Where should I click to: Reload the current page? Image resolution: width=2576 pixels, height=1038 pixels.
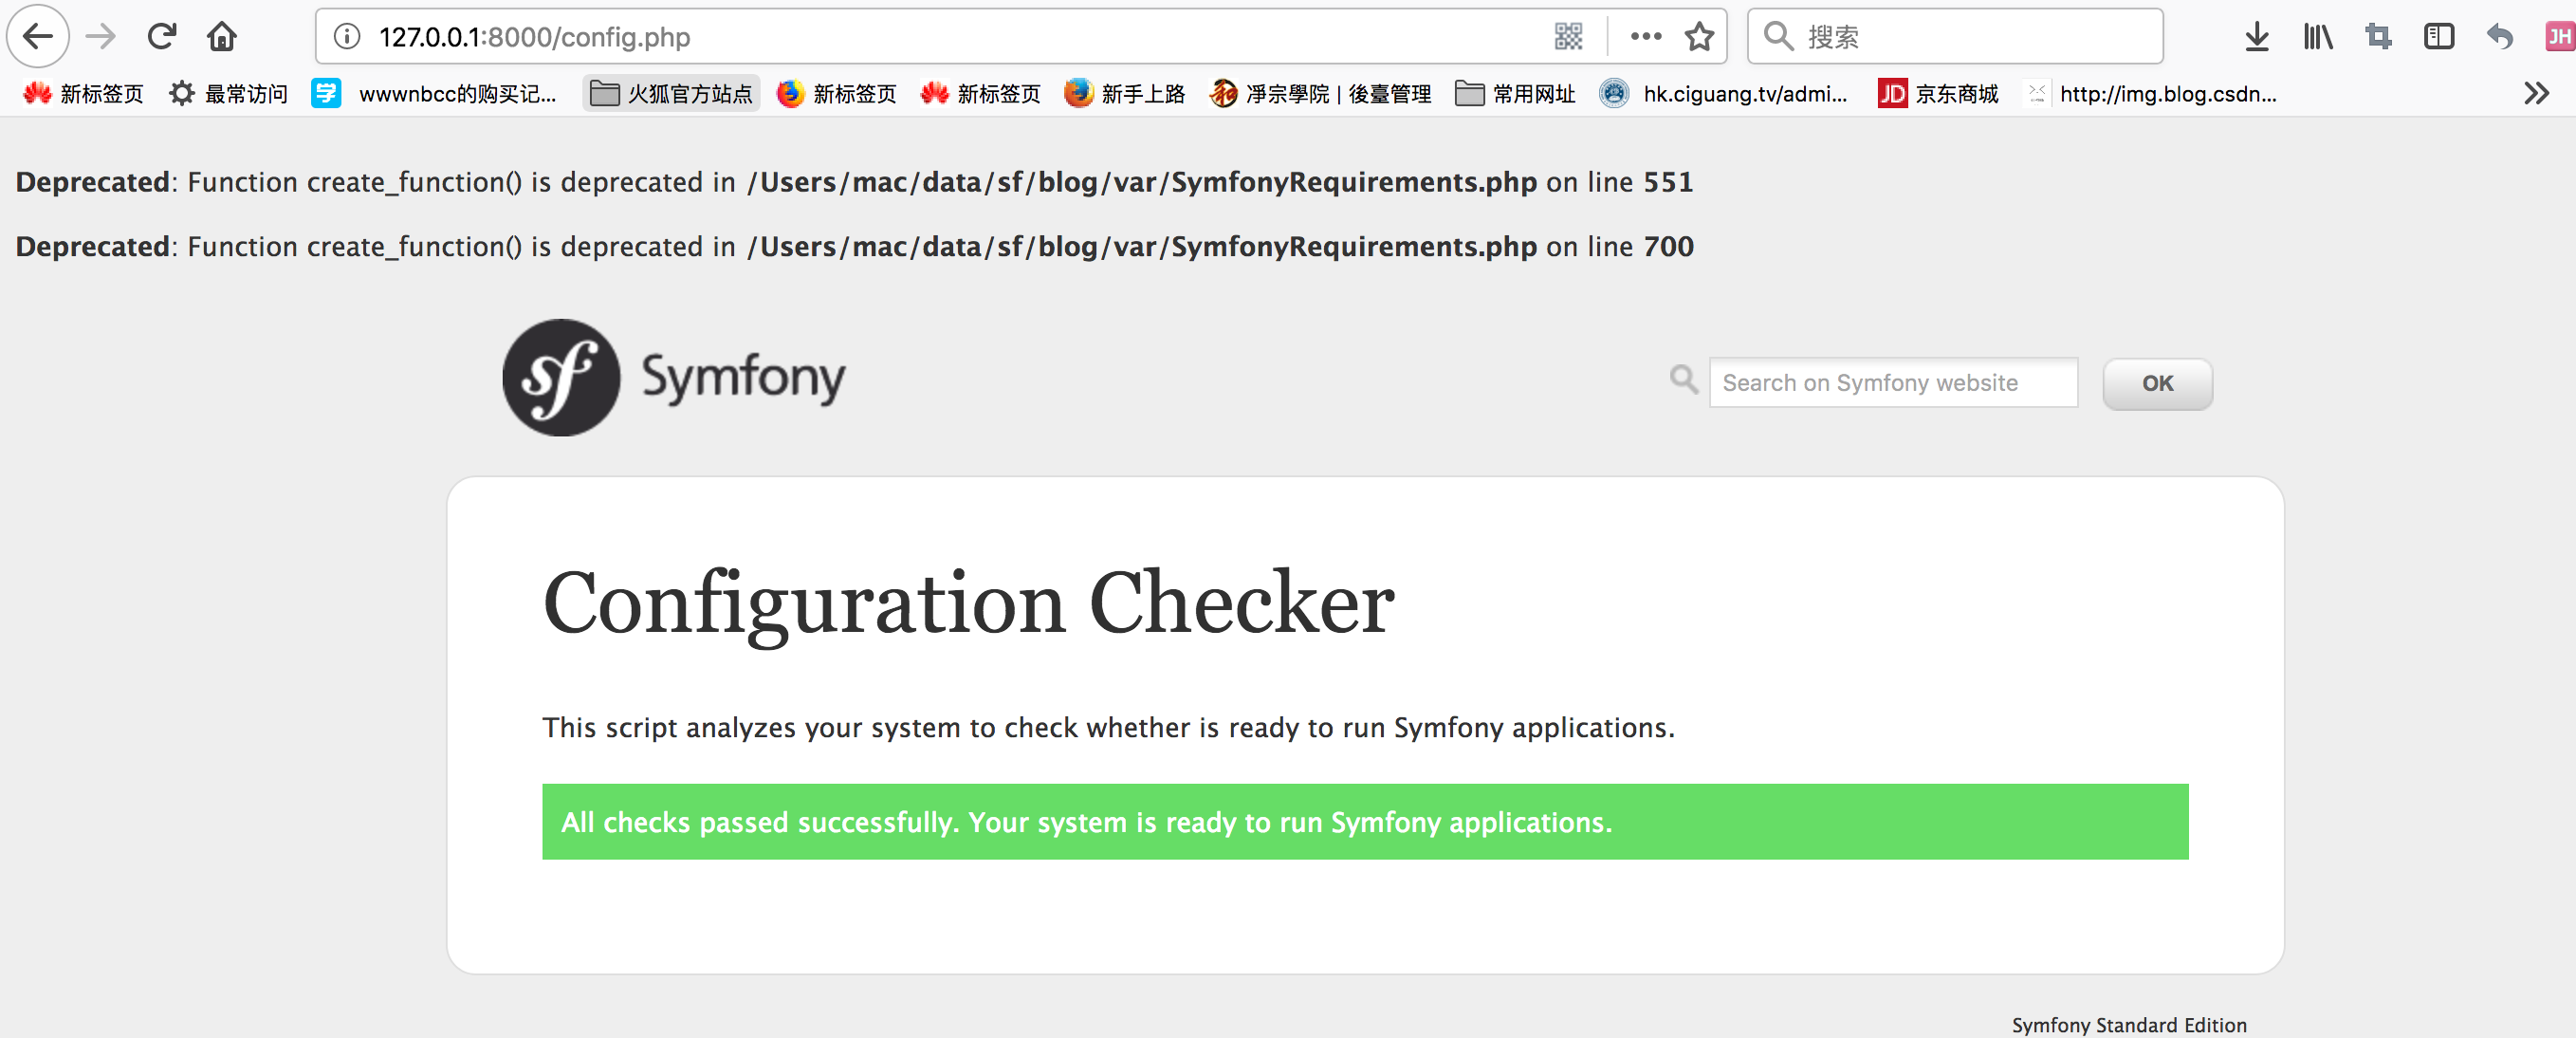[161, 37]
